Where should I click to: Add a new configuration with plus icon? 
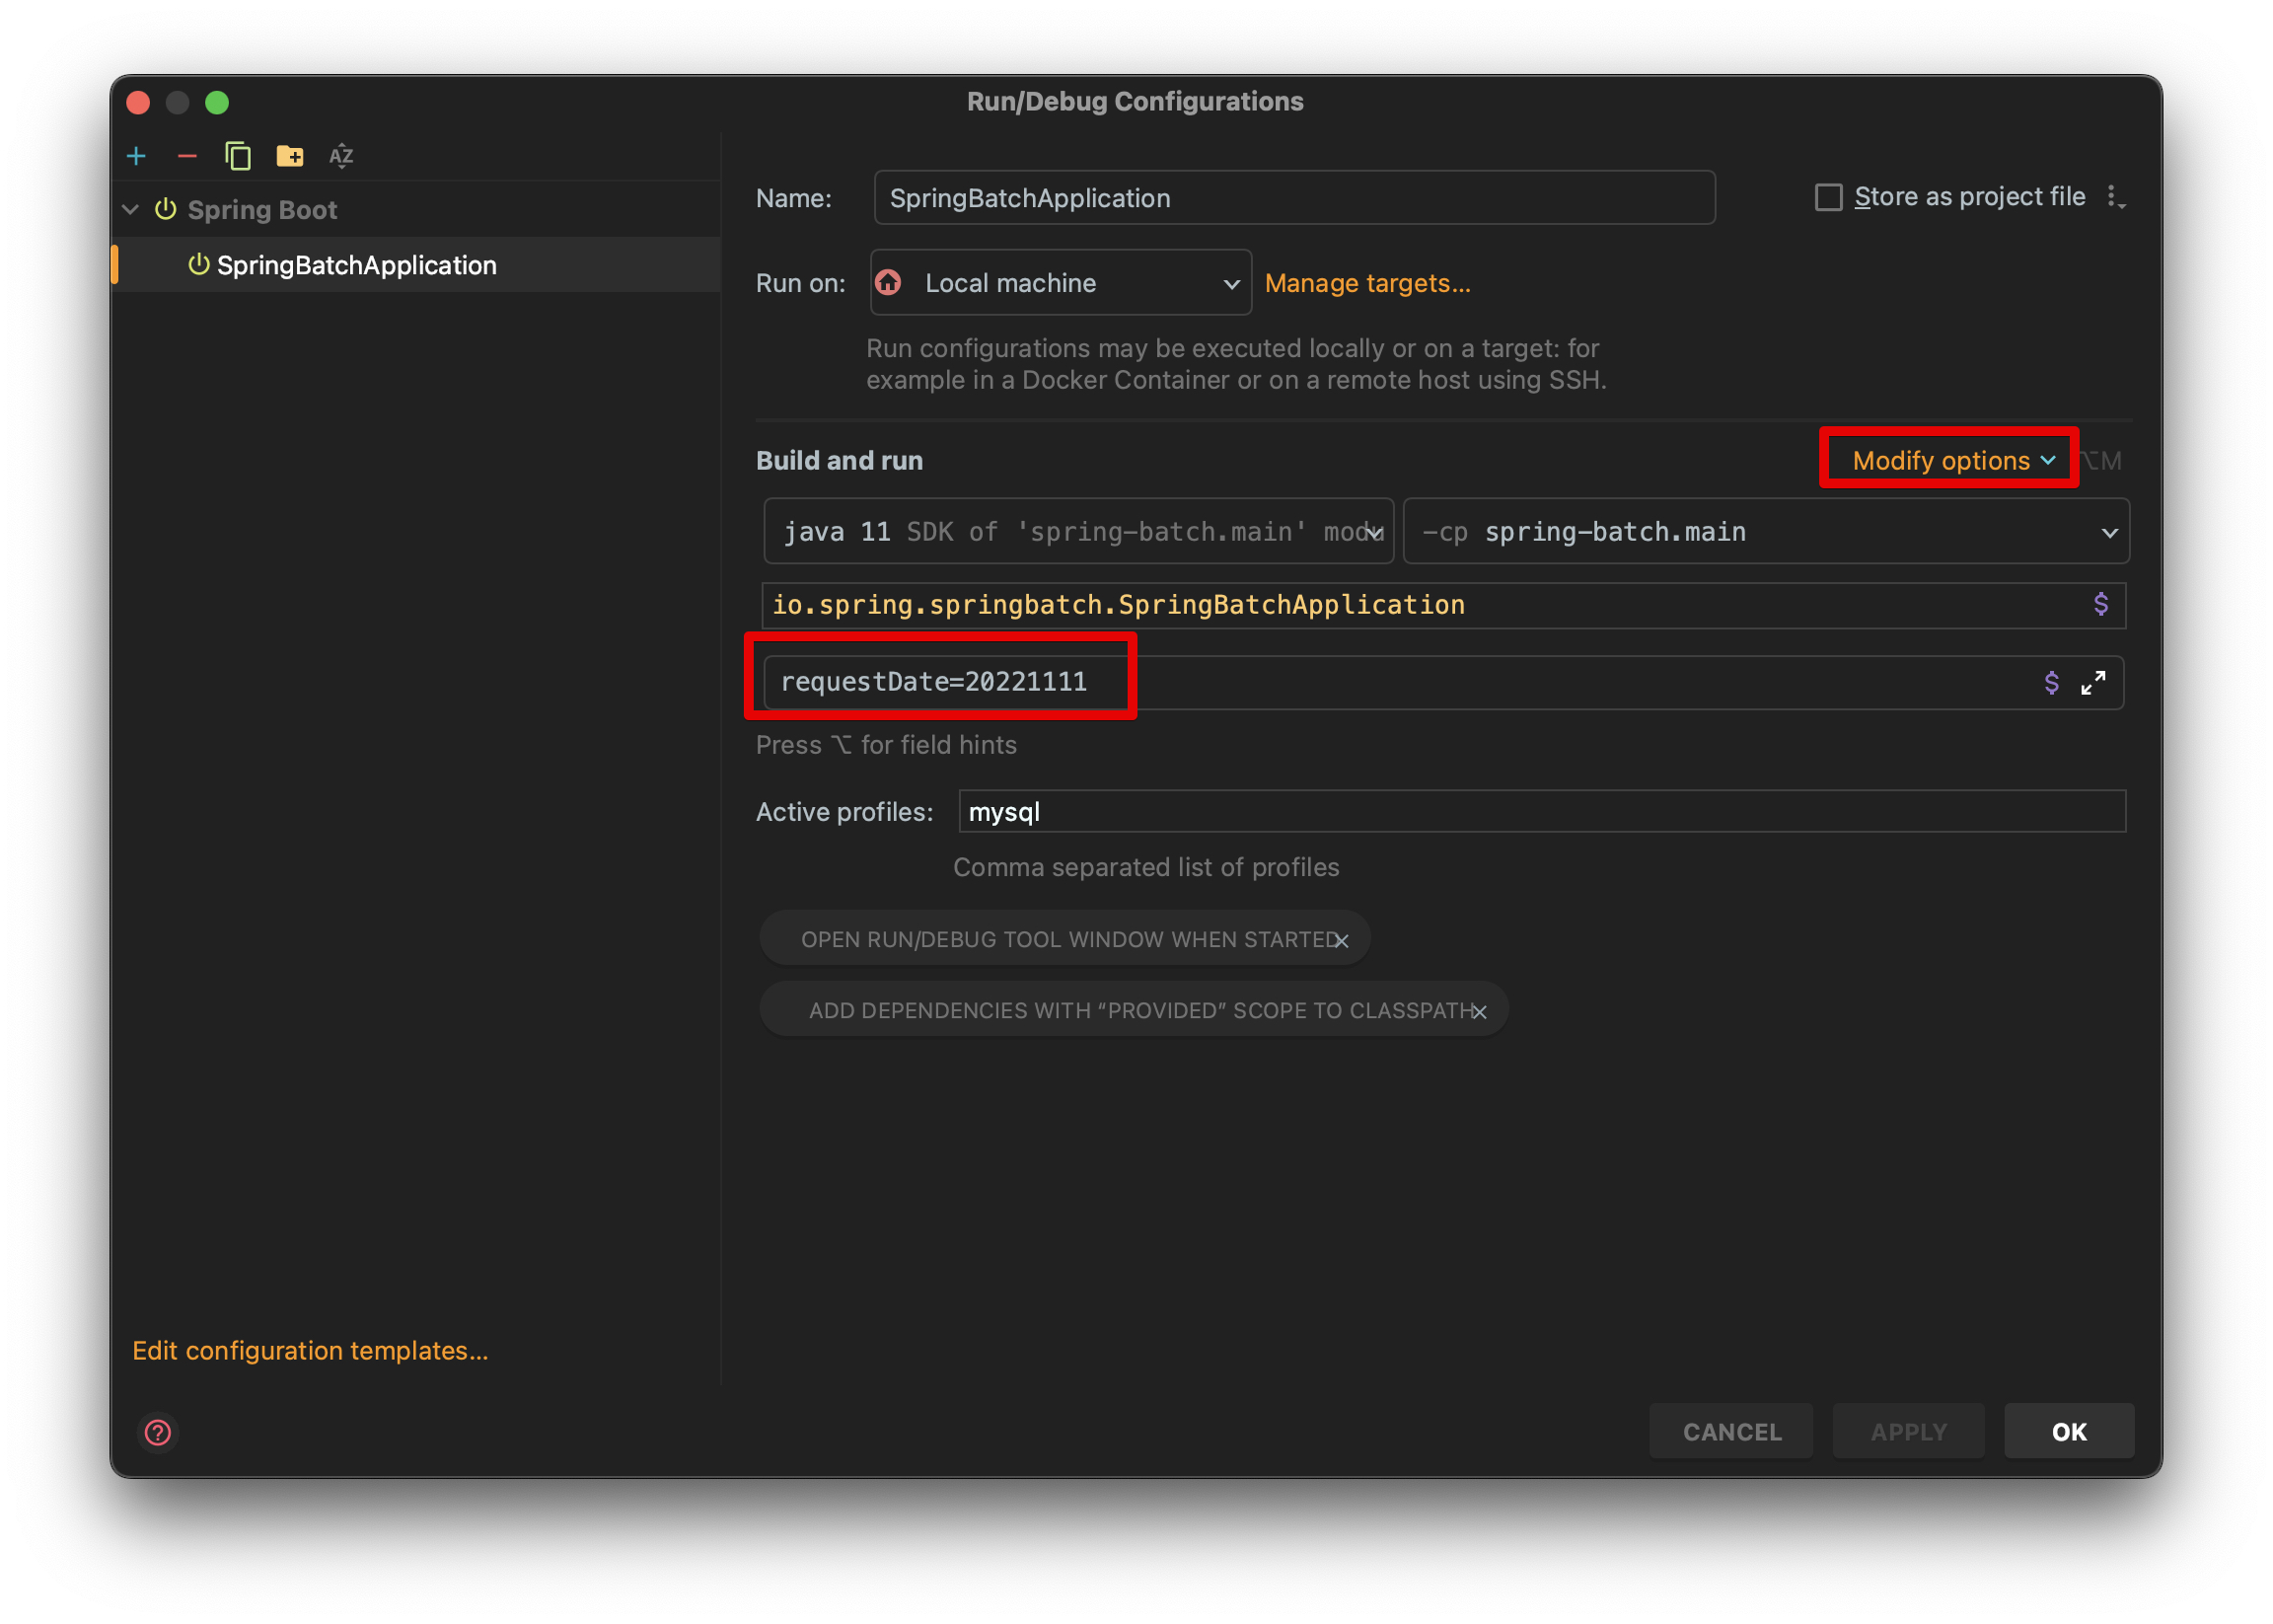[x=137, y=156]
